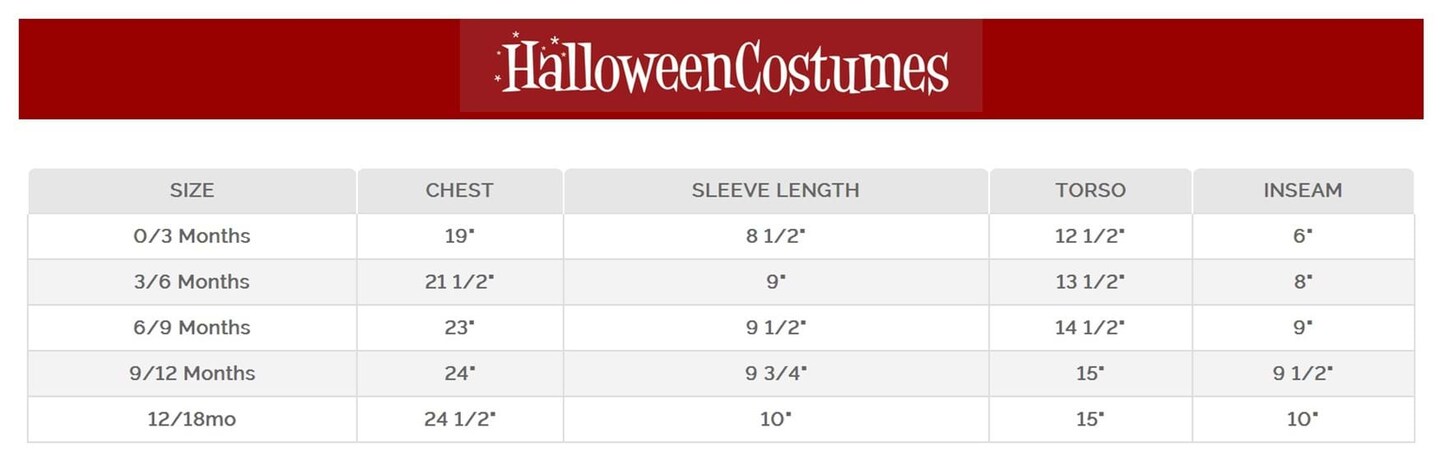Click the 6" inseam value
1440x470 pixels.
(x=1302, y=236)
